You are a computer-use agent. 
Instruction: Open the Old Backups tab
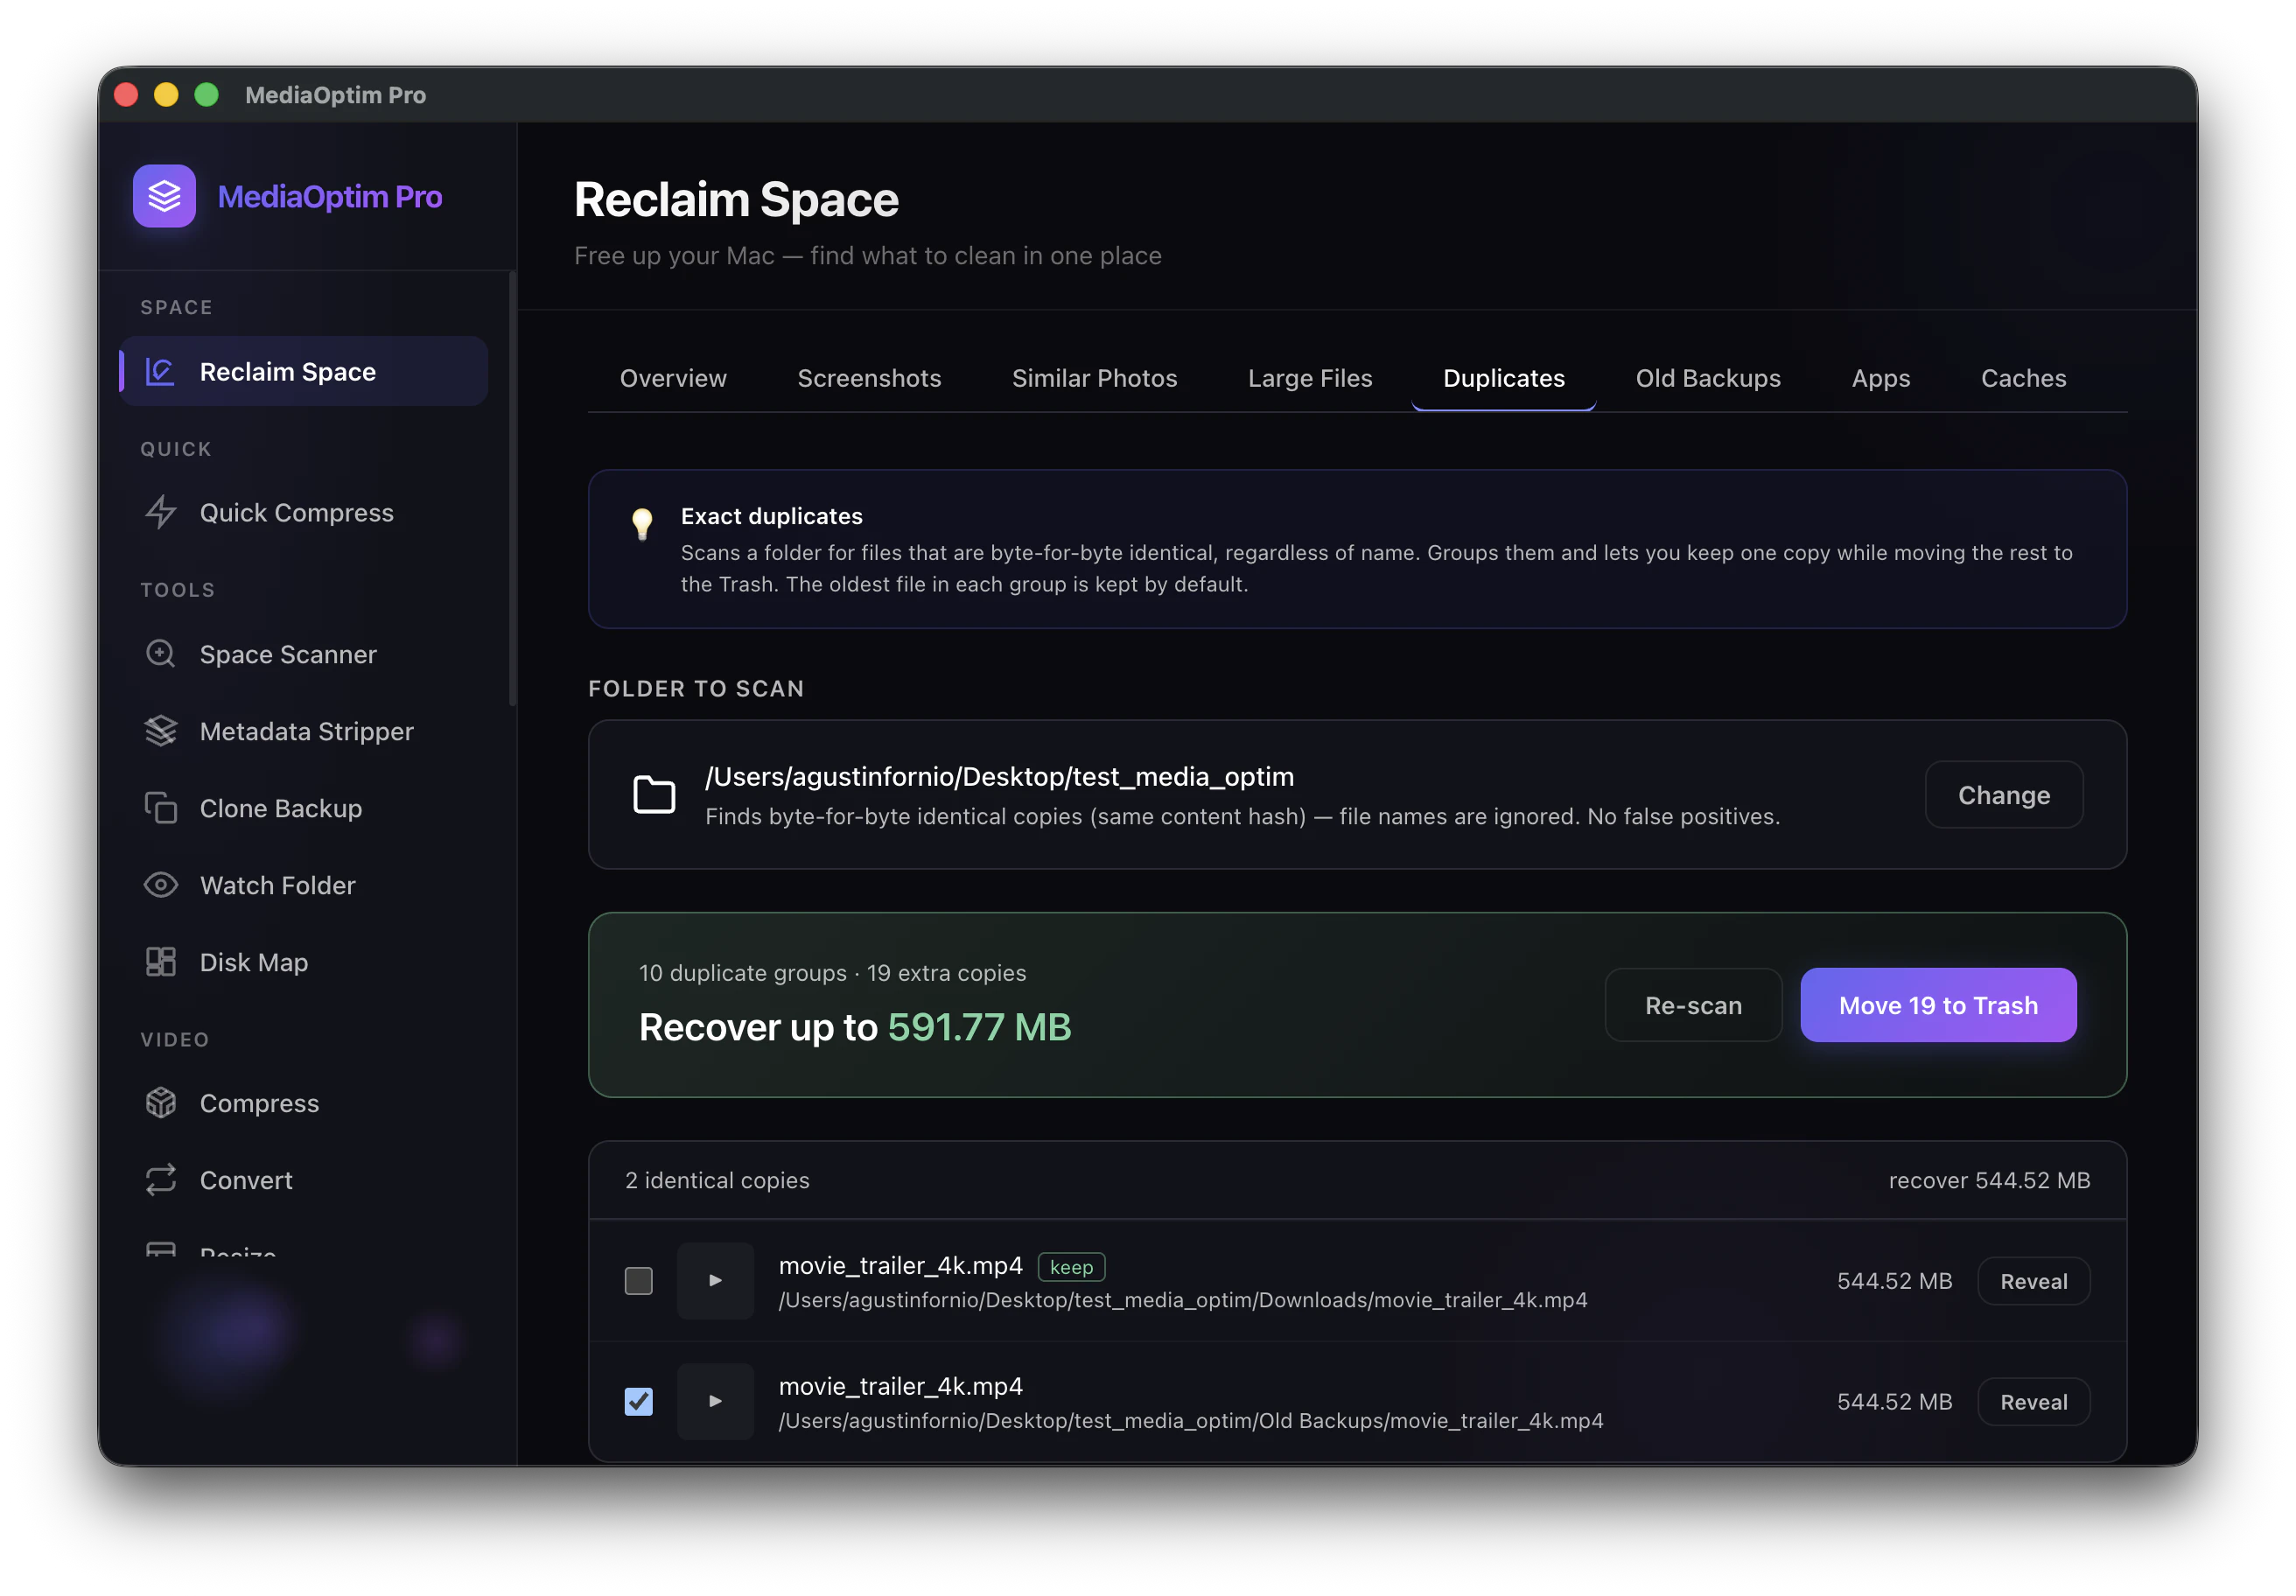click(x=1708, y=378)
